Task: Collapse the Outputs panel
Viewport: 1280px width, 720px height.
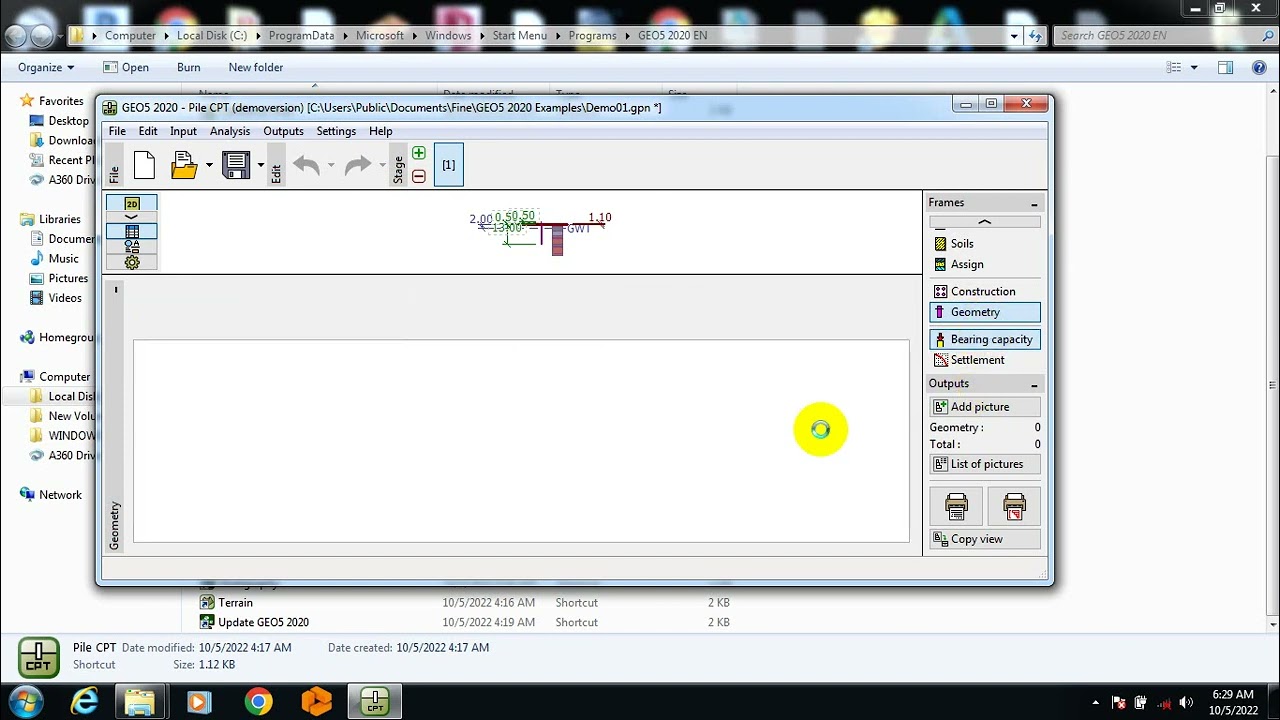Action: coord(1034,384)
